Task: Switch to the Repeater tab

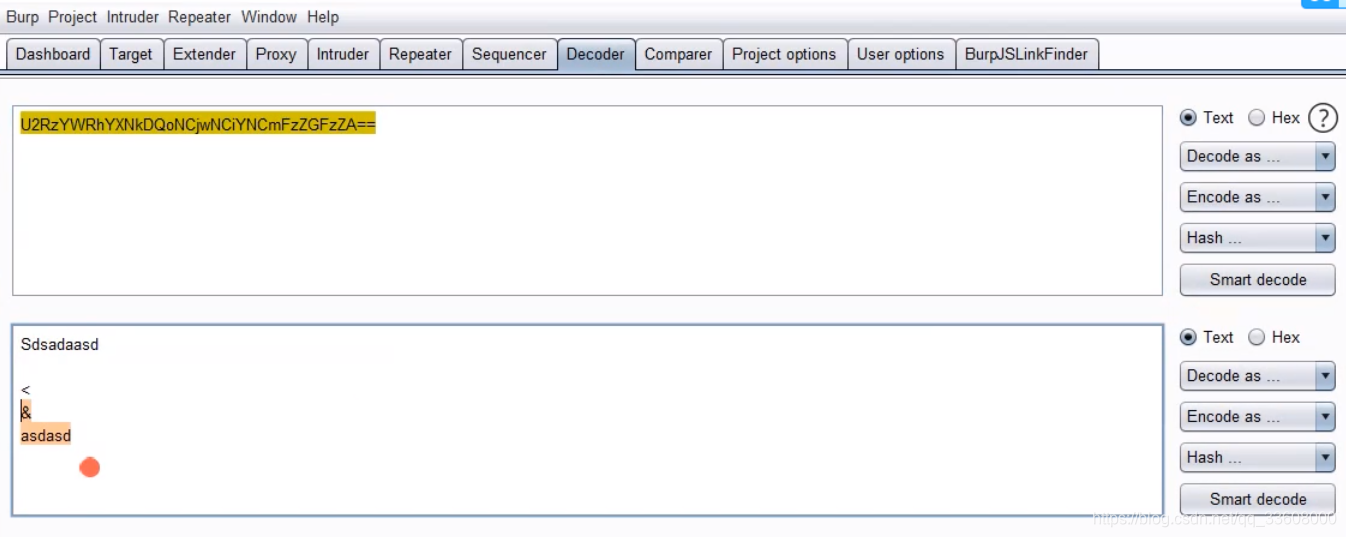Action: pos(420,54)
